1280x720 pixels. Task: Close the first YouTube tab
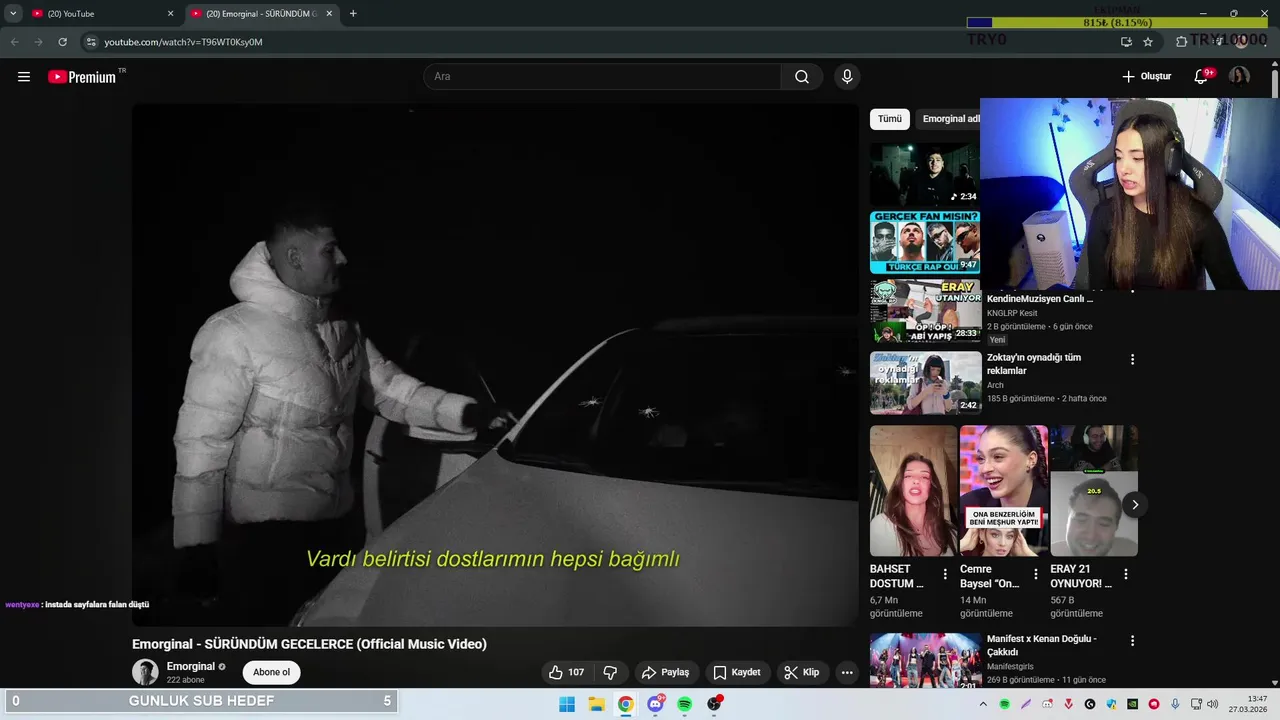[x=170, y=14]
